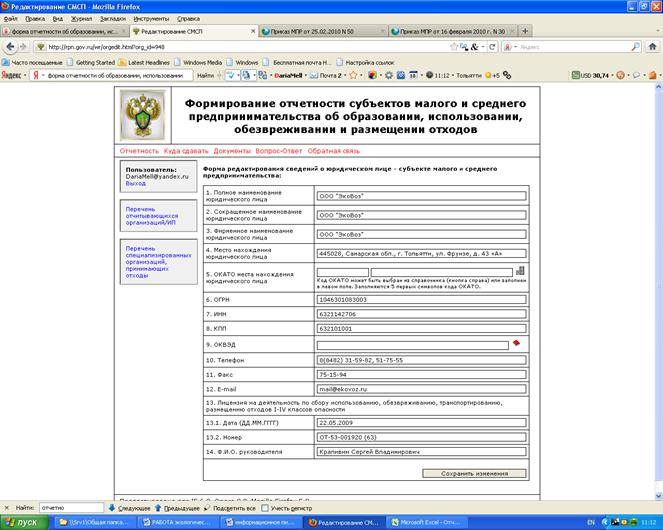
Task: Click the Яндекс logo on the toolbar
Action: (11, 75)
